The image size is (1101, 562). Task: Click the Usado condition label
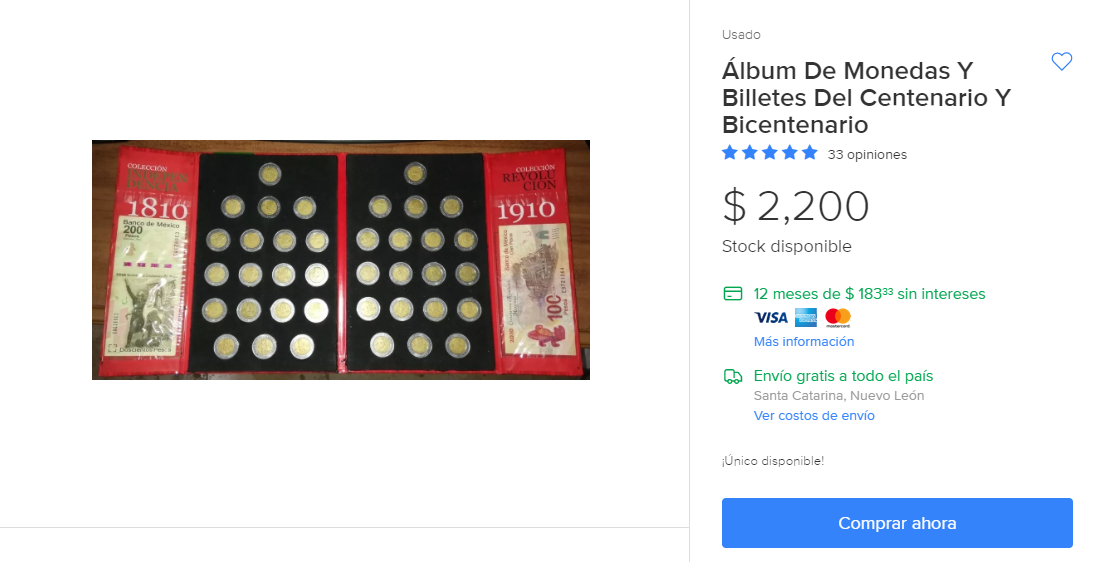tap(741, 35)
